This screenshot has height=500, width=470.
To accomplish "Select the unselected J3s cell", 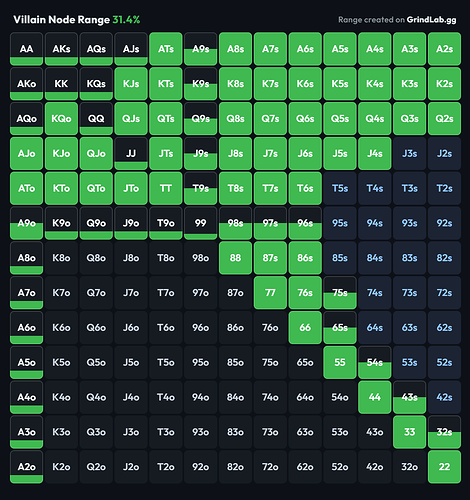I will [409, 153].
